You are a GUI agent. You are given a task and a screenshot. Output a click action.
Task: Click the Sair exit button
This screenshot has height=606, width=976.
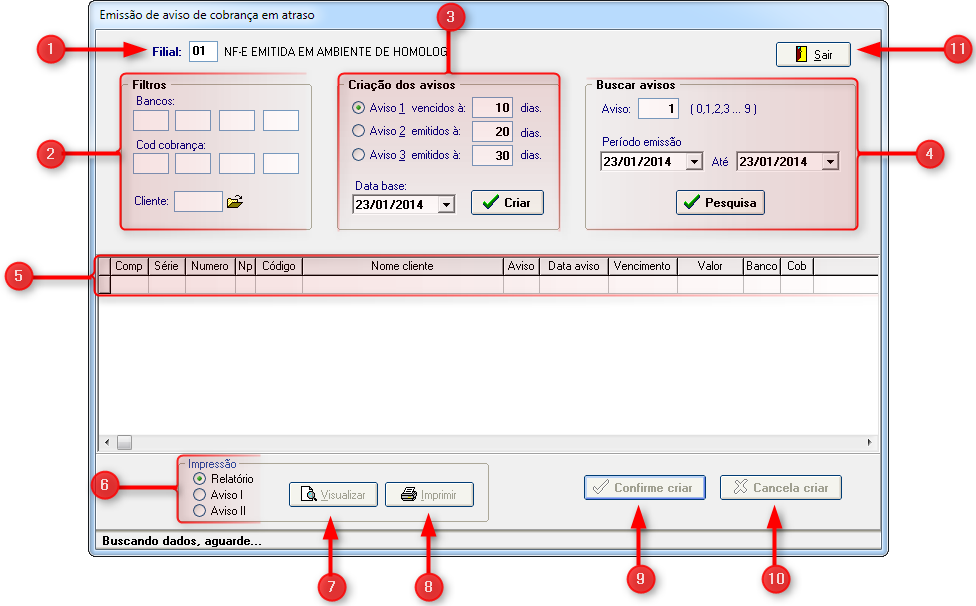(x=813, y=54)
